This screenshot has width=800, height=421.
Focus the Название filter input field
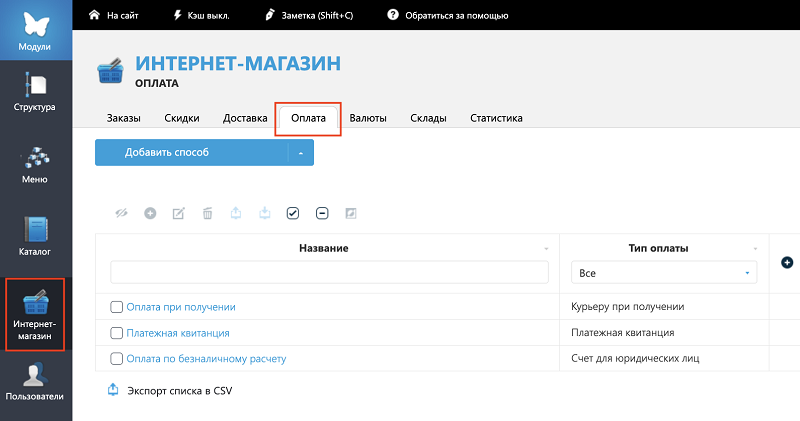[330, 272]
